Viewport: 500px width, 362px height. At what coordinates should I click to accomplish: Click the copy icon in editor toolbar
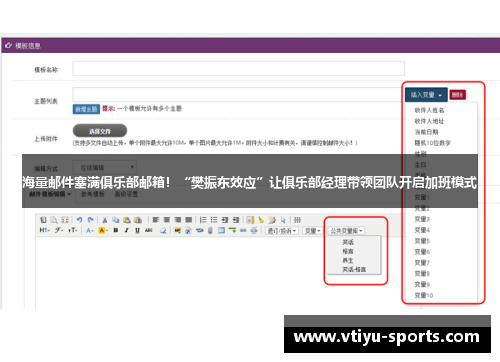pos(116,220)
